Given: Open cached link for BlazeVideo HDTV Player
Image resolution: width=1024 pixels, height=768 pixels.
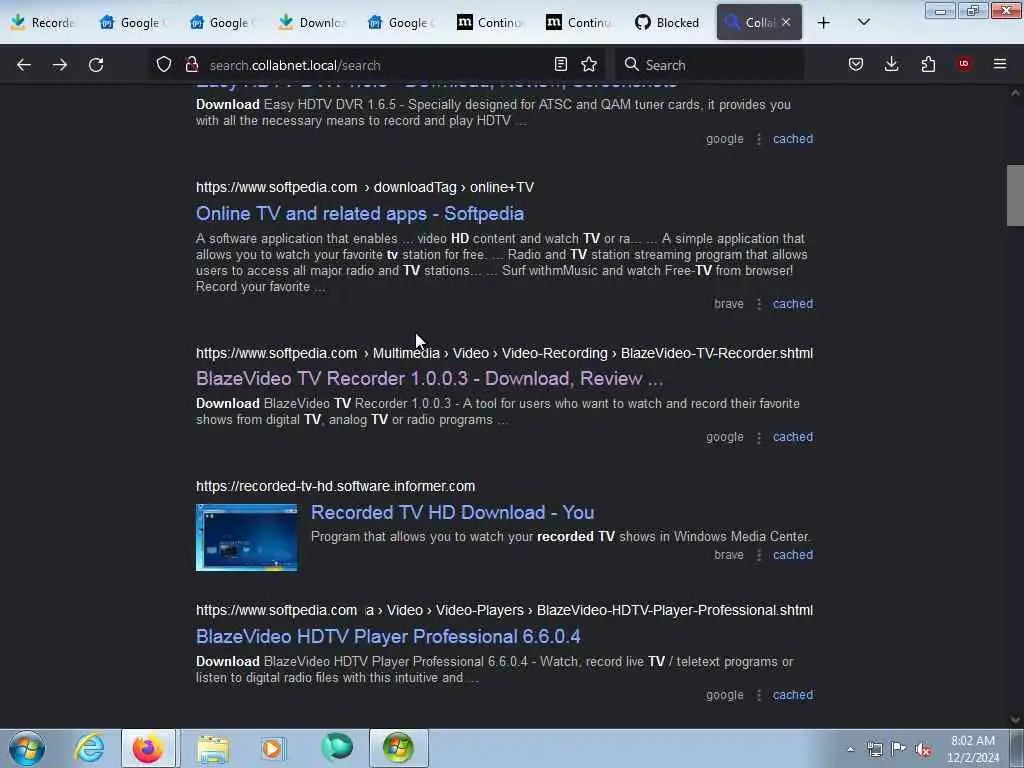Looking at the screenshot, I should [793, 695].
